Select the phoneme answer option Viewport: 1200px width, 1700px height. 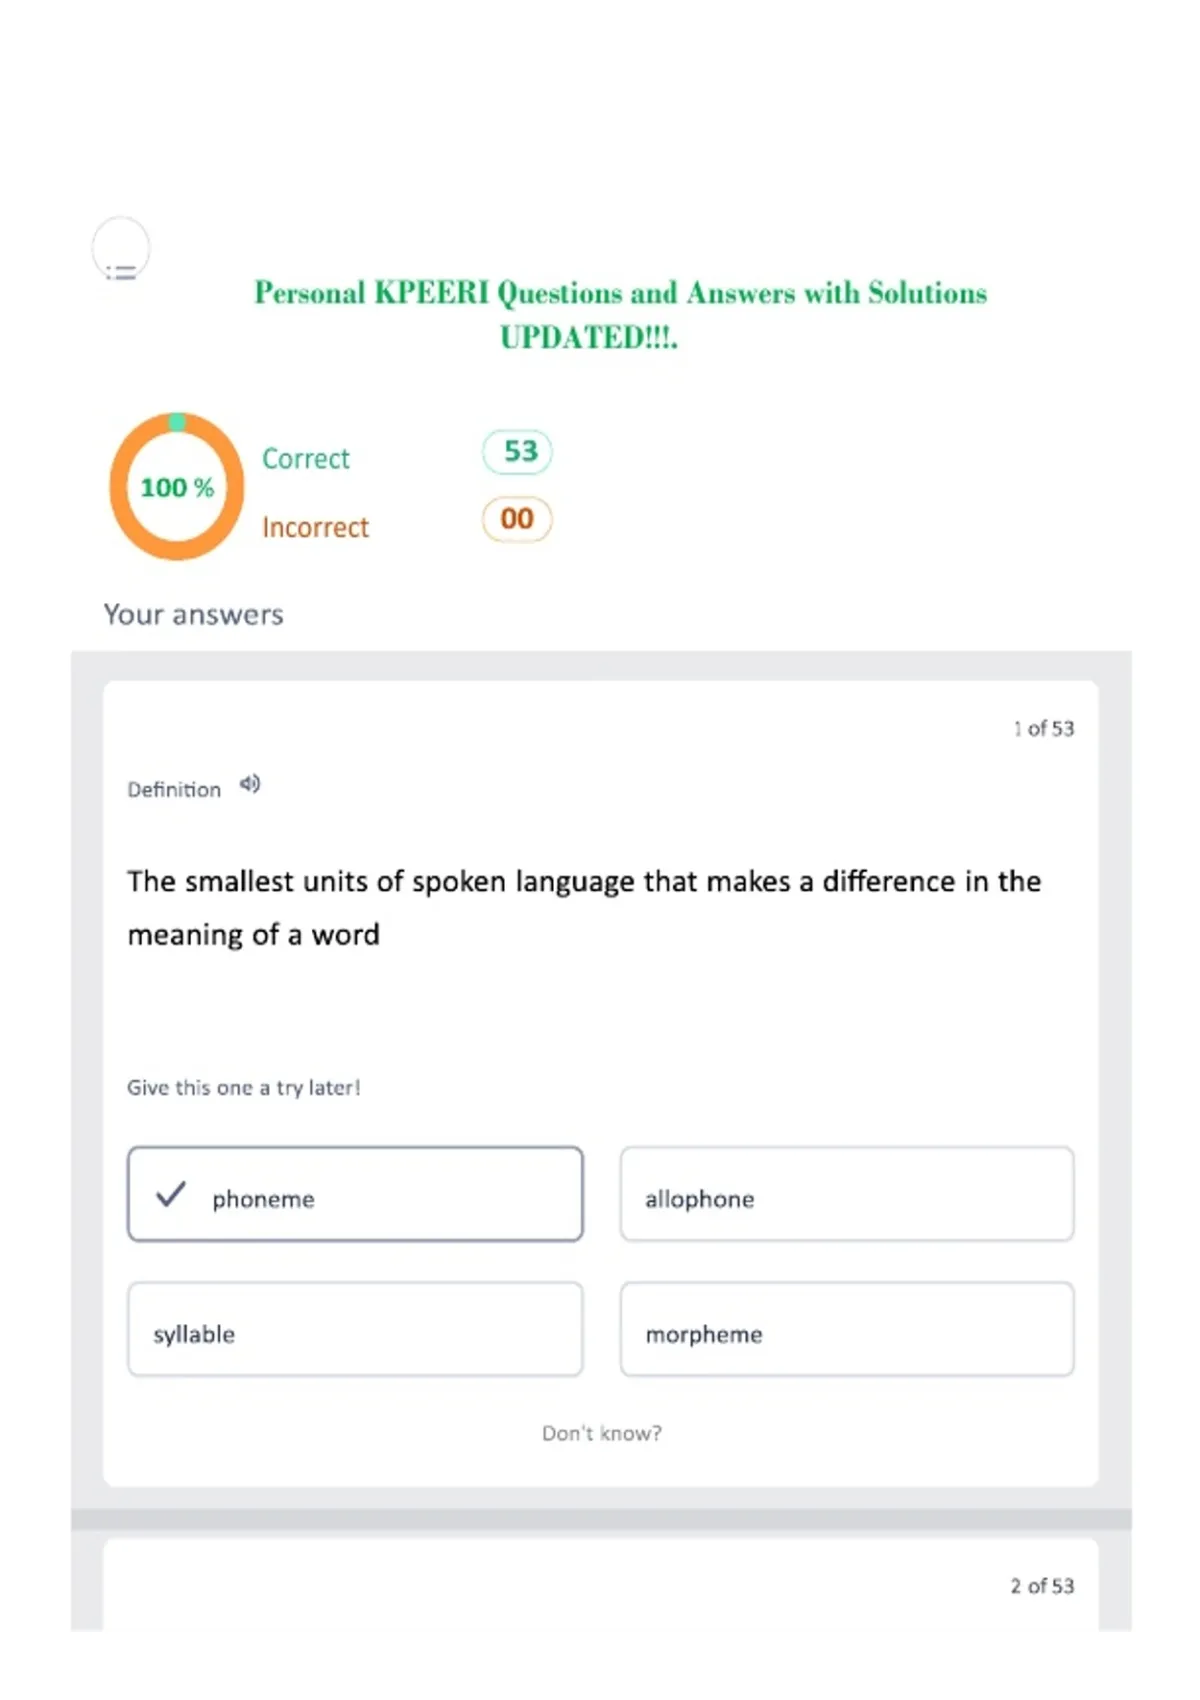pos(355,1194)
